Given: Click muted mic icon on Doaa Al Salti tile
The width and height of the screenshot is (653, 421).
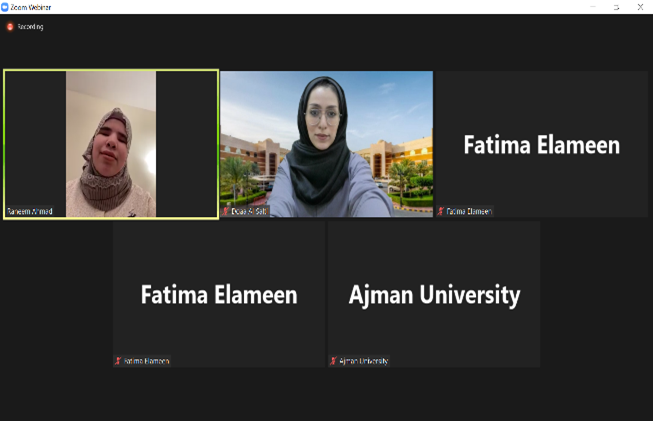Looking at the screenshot, I should (226, 211).
